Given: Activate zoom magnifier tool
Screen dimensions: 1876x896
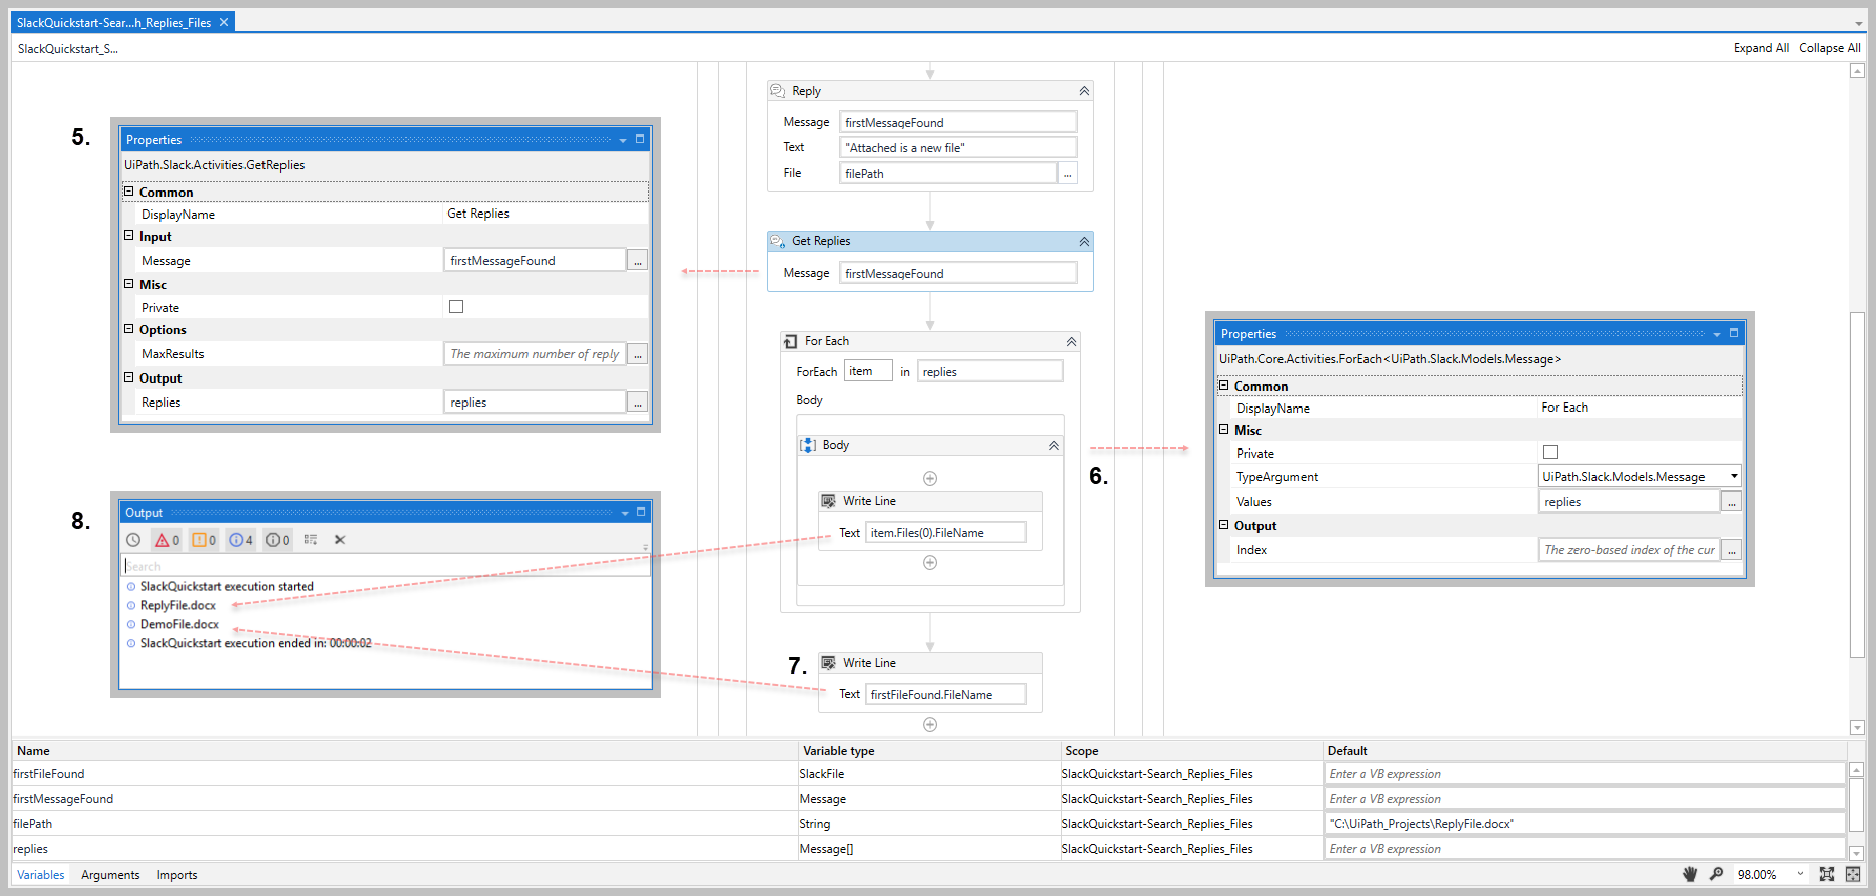Looking at the screenshot, I should [x=1716, y=874].
